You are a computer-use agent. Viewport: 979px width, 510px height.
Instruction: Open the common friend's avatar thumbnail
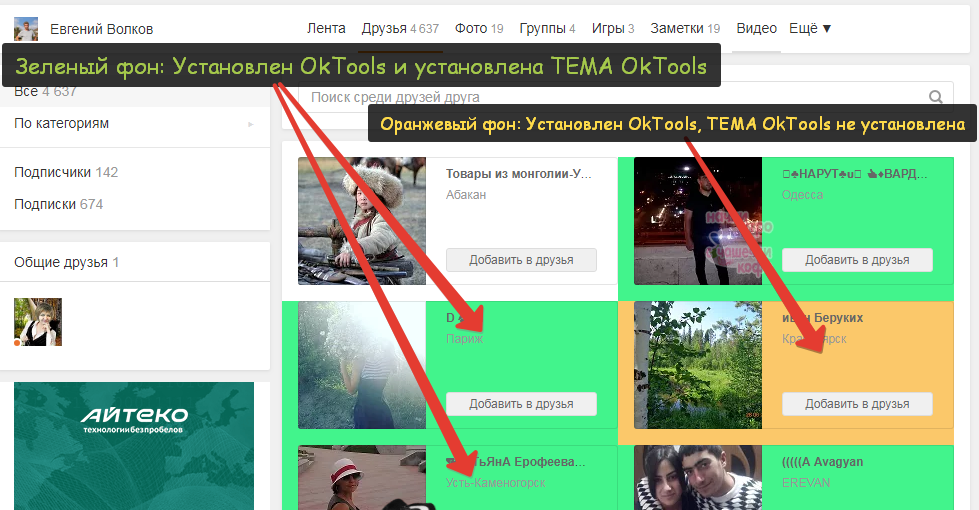(x=38, y=321)
